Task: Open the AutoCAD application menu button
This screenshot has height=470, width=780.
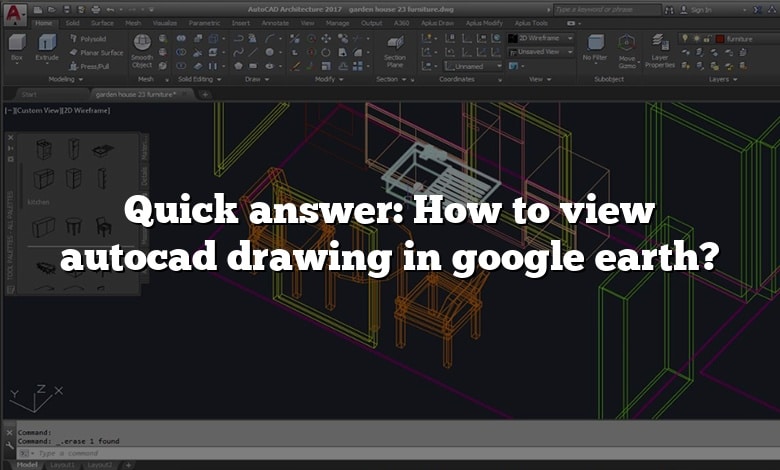Action: click(14, 14)
